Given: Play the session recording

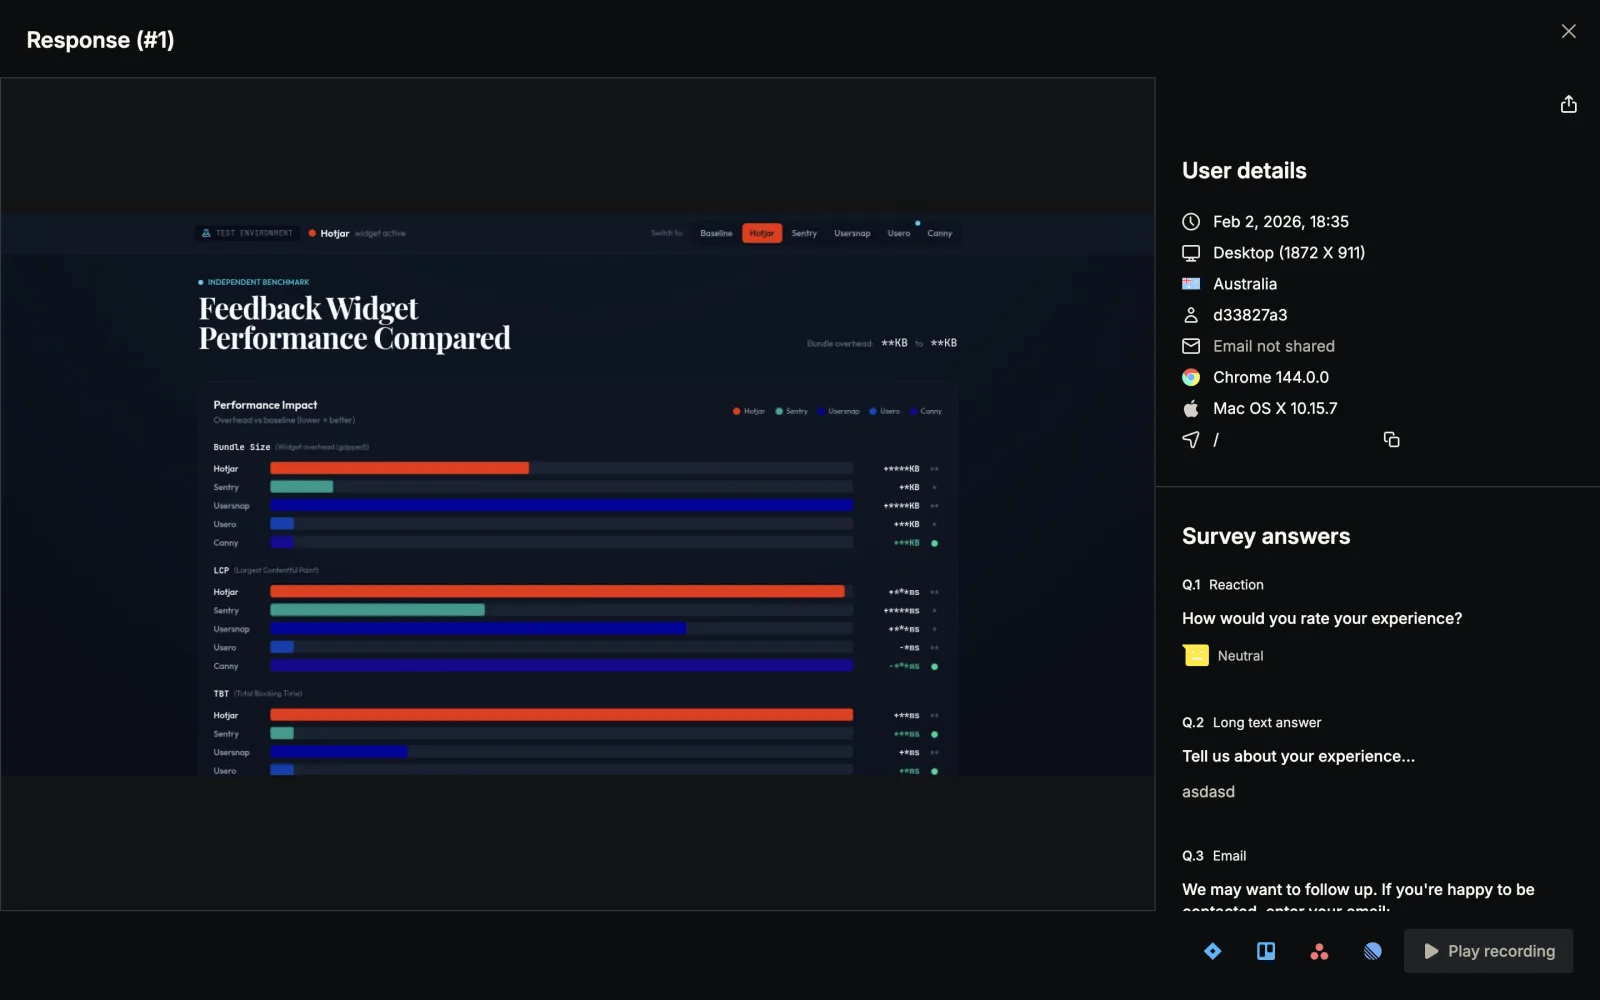Looking at the screenshot, I should [x=1488, y=951].
